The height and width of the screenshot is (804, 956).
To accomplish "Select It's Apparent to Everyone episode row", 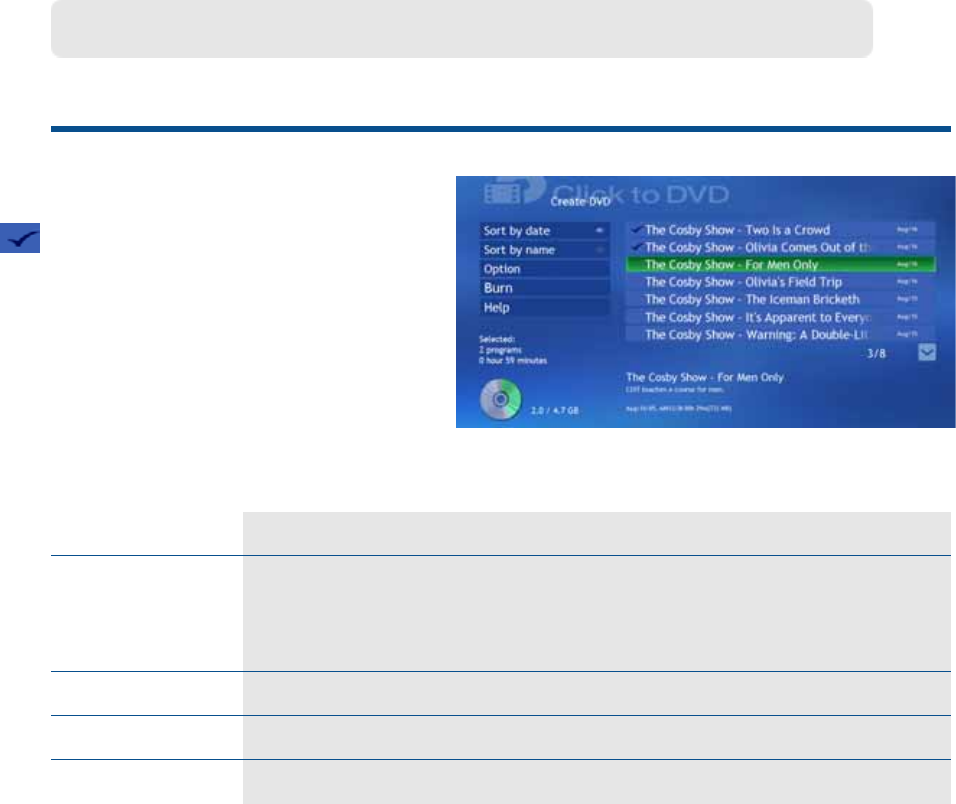I will pyautogui.click(x=780, y=317).
